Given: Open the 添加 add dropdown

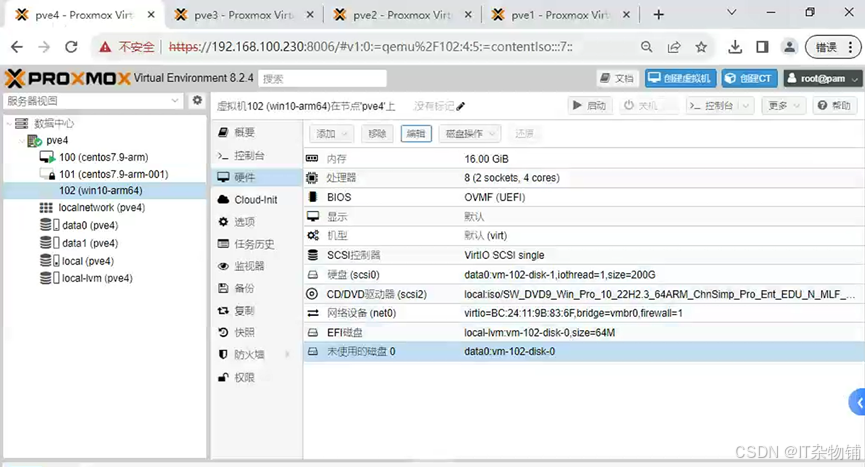Looking at the screenshot, I should click(332, 133).
